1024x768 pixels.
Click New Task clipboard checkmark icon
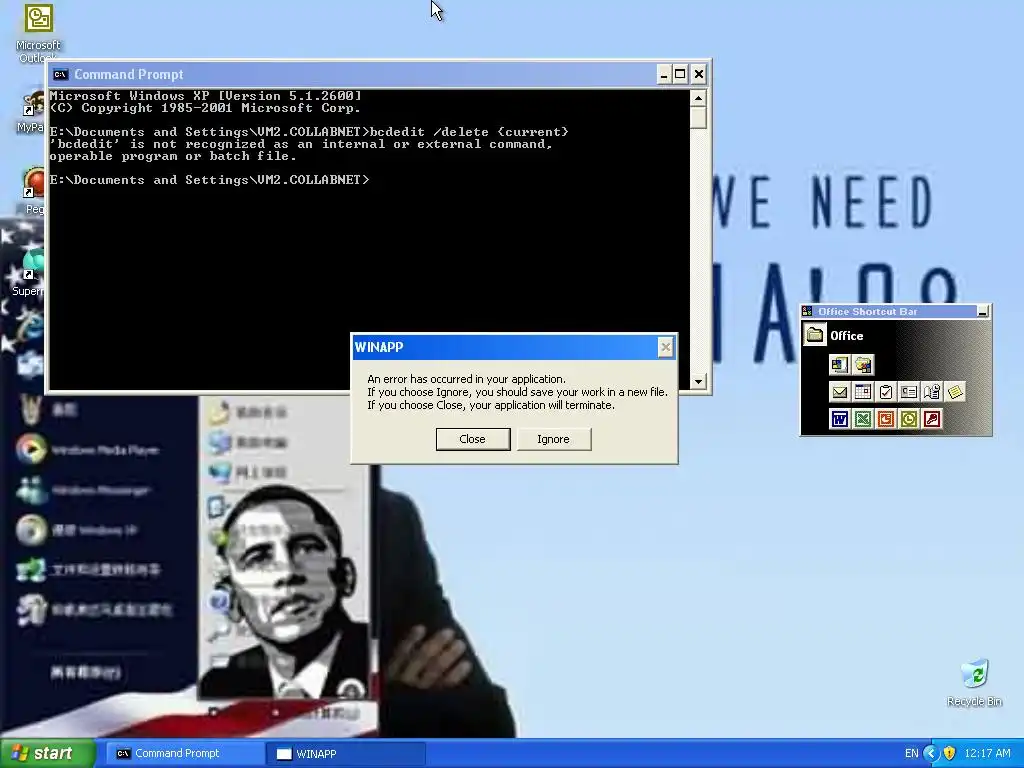tap(886, 392)
